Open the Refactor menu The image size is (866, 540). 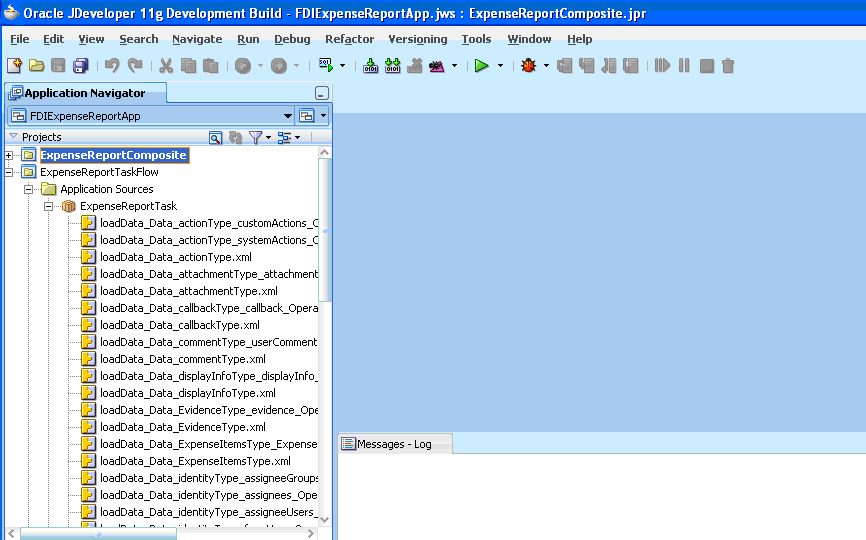(350, 39)
